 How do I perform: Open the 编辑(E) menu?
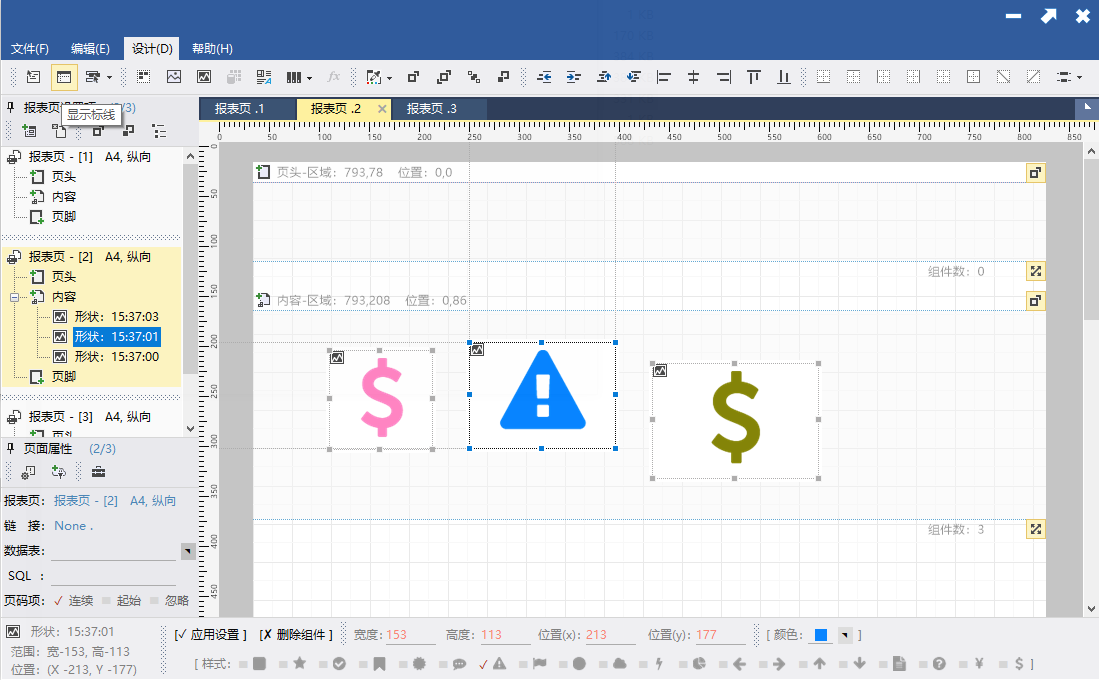[x=90, y=48]
